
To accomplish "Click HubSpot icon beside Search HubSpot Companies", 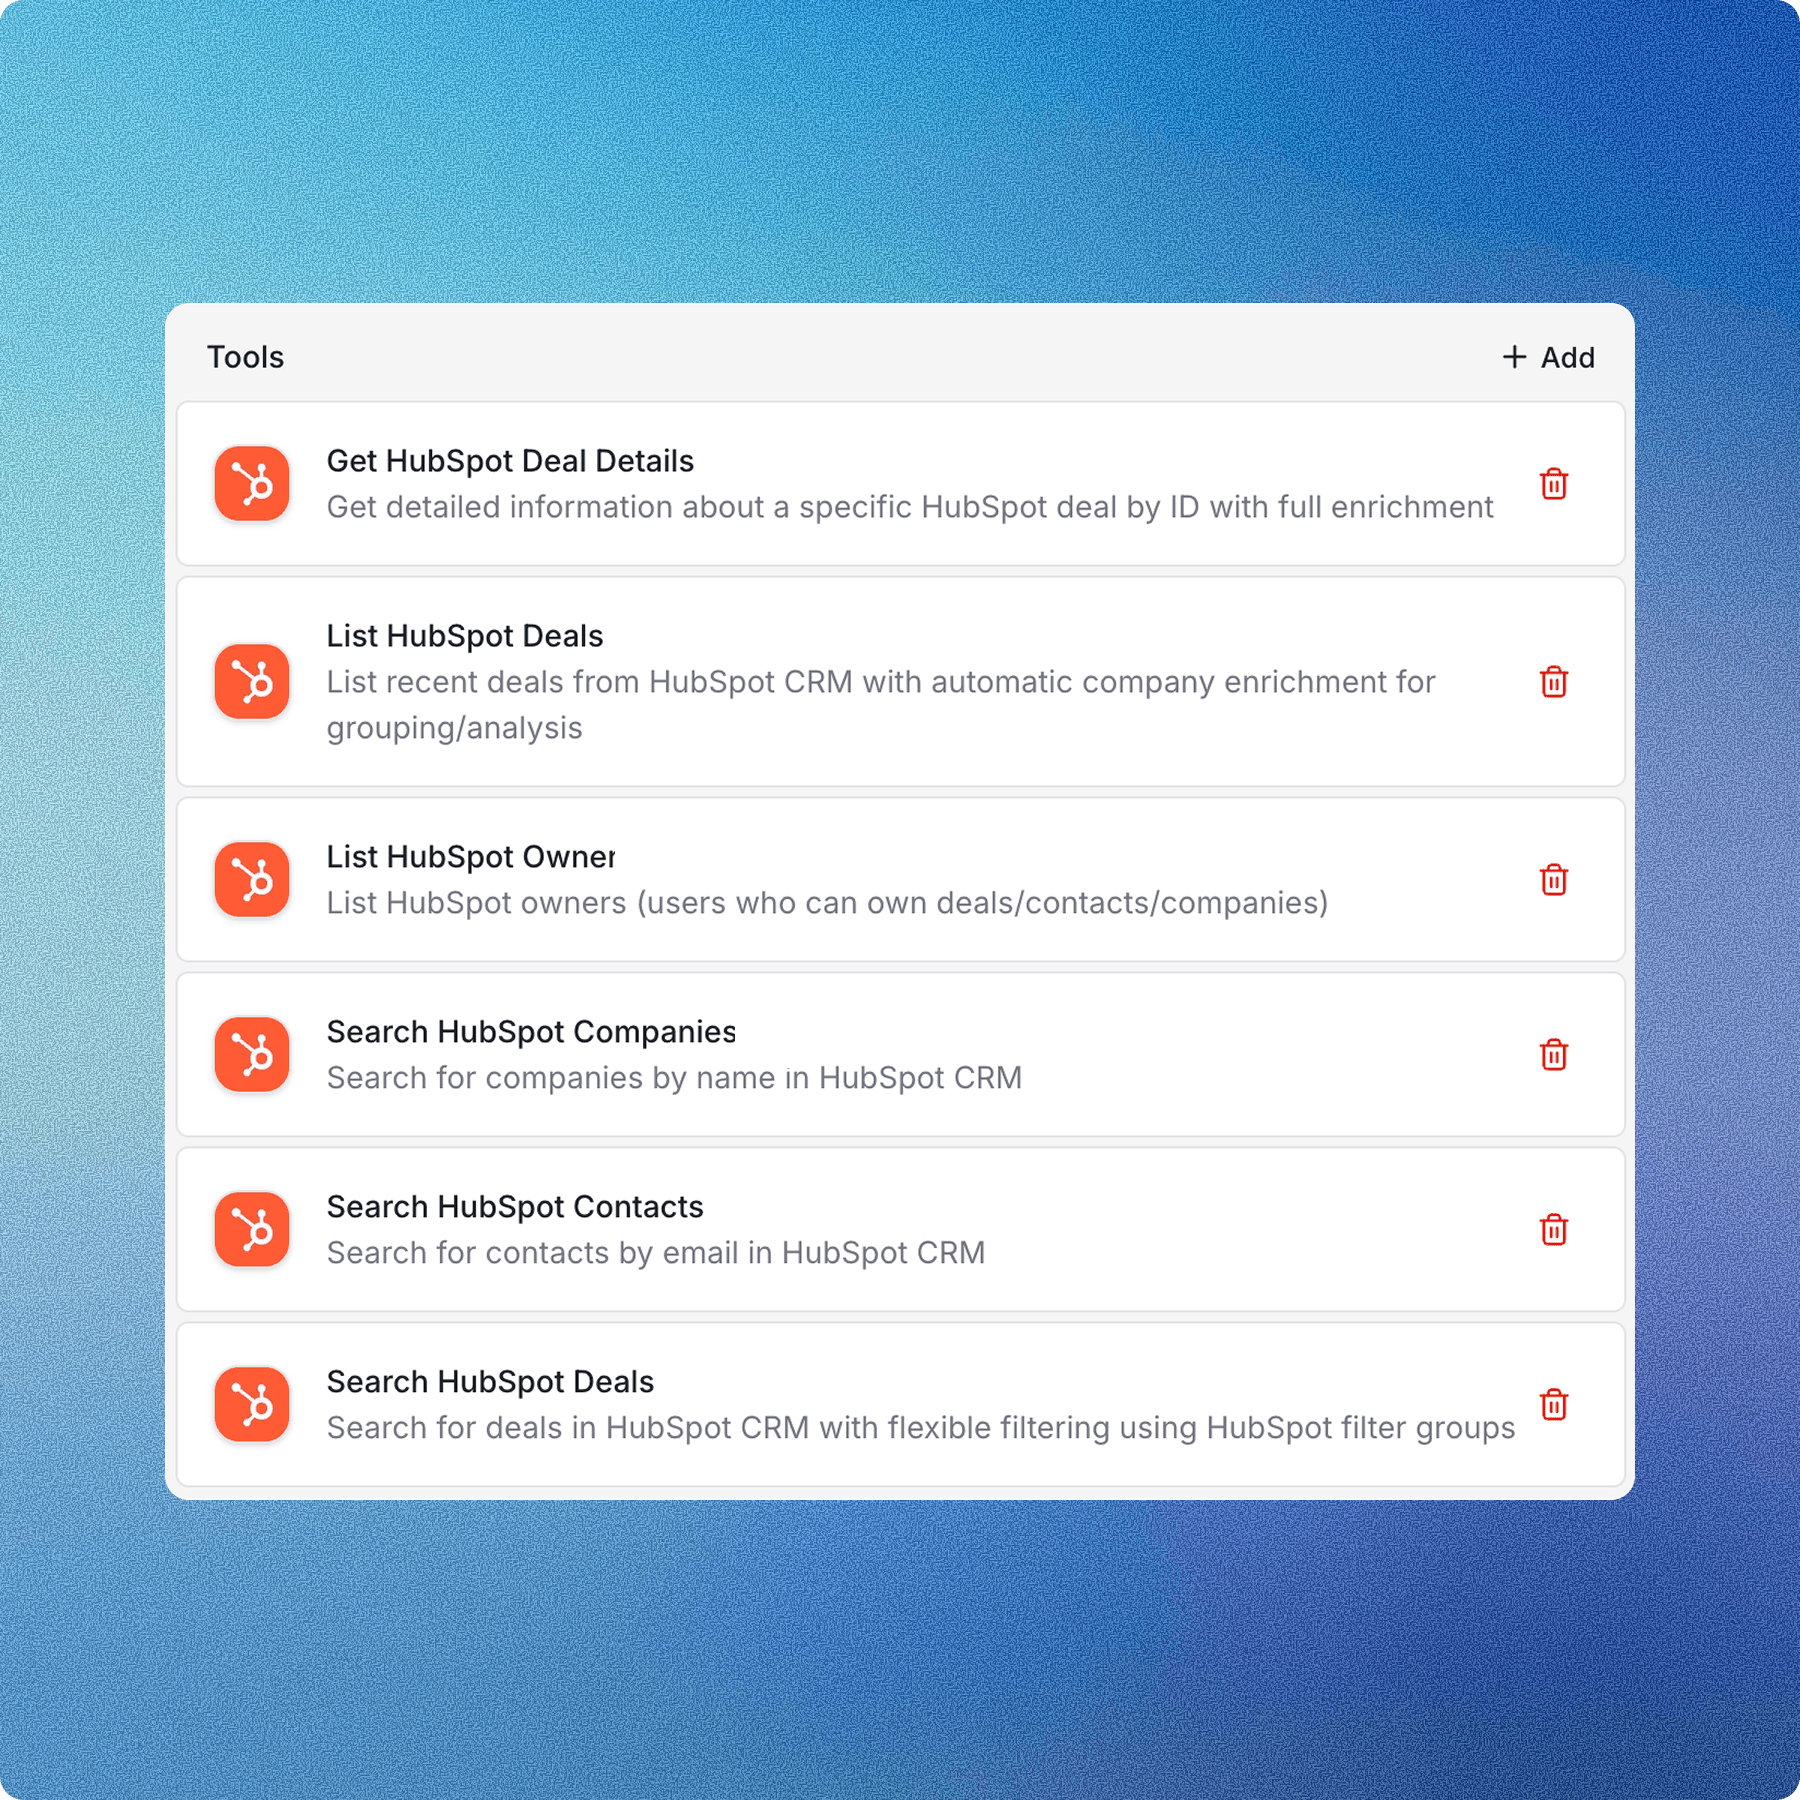I will pos(252,1054).
